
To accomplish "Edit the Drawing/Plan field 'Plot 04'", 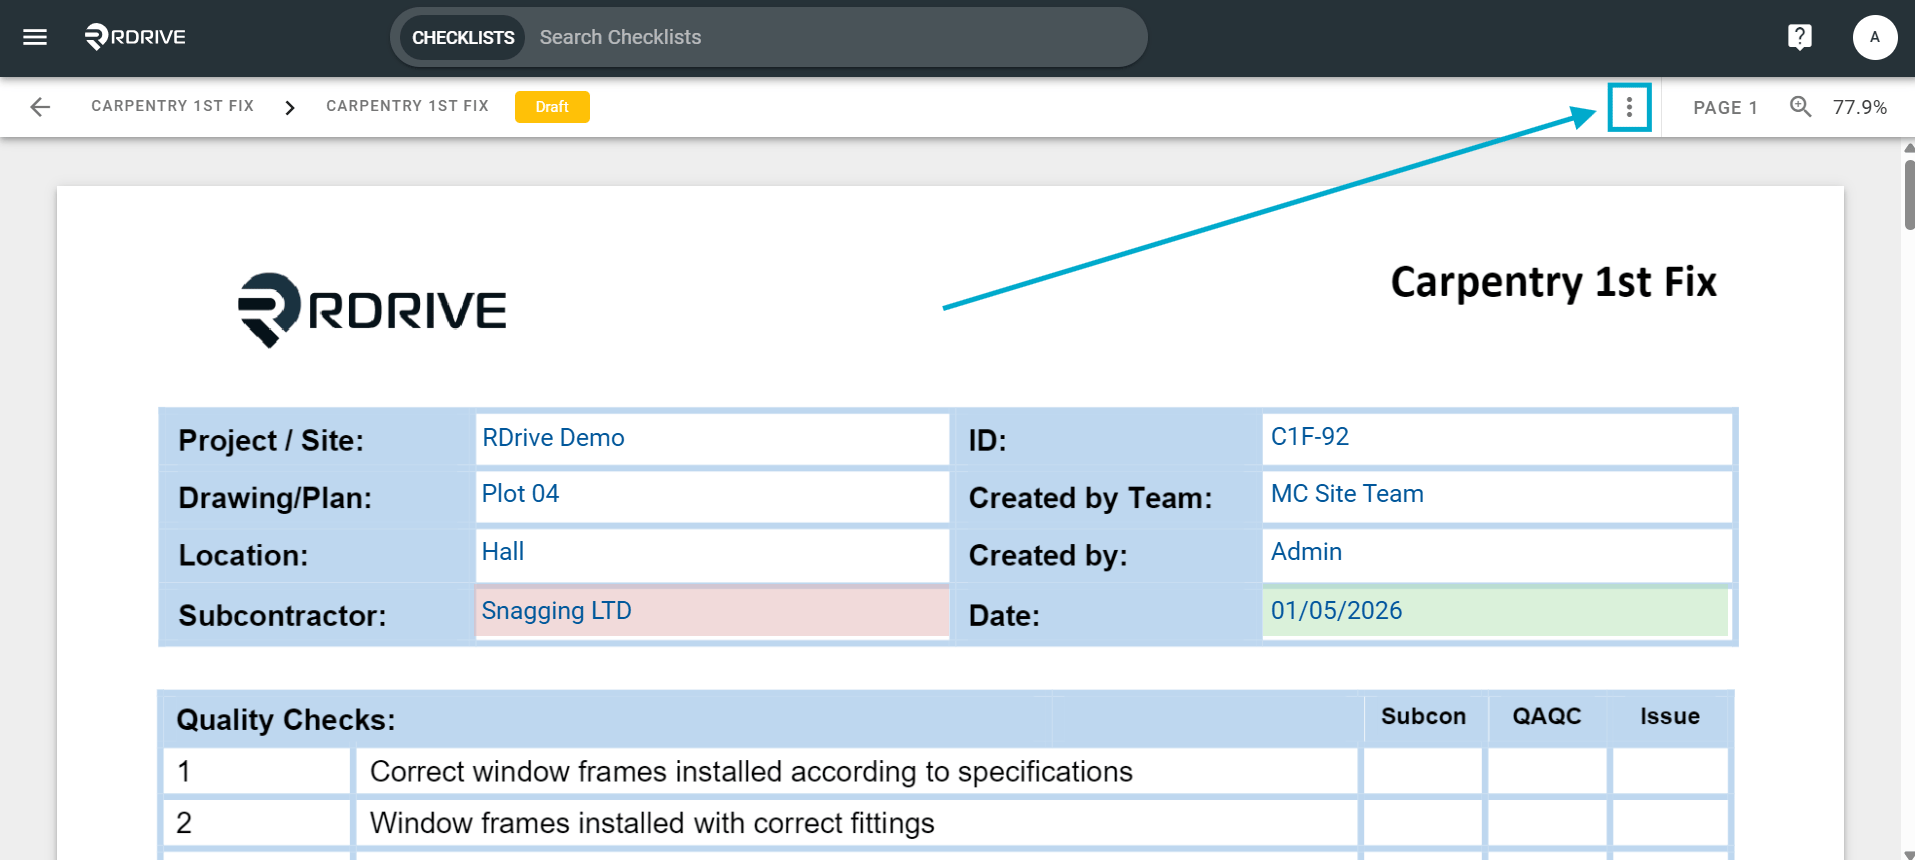I will 712,496.
